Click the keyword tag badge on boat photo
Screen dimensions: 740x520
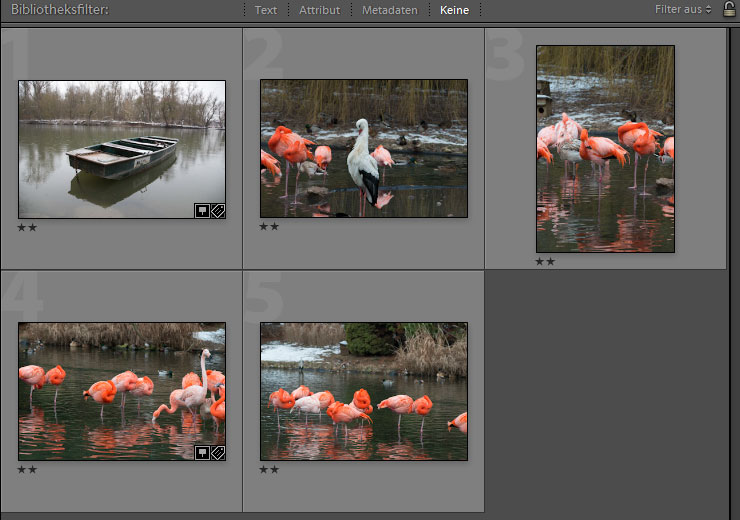coord(218,211)
